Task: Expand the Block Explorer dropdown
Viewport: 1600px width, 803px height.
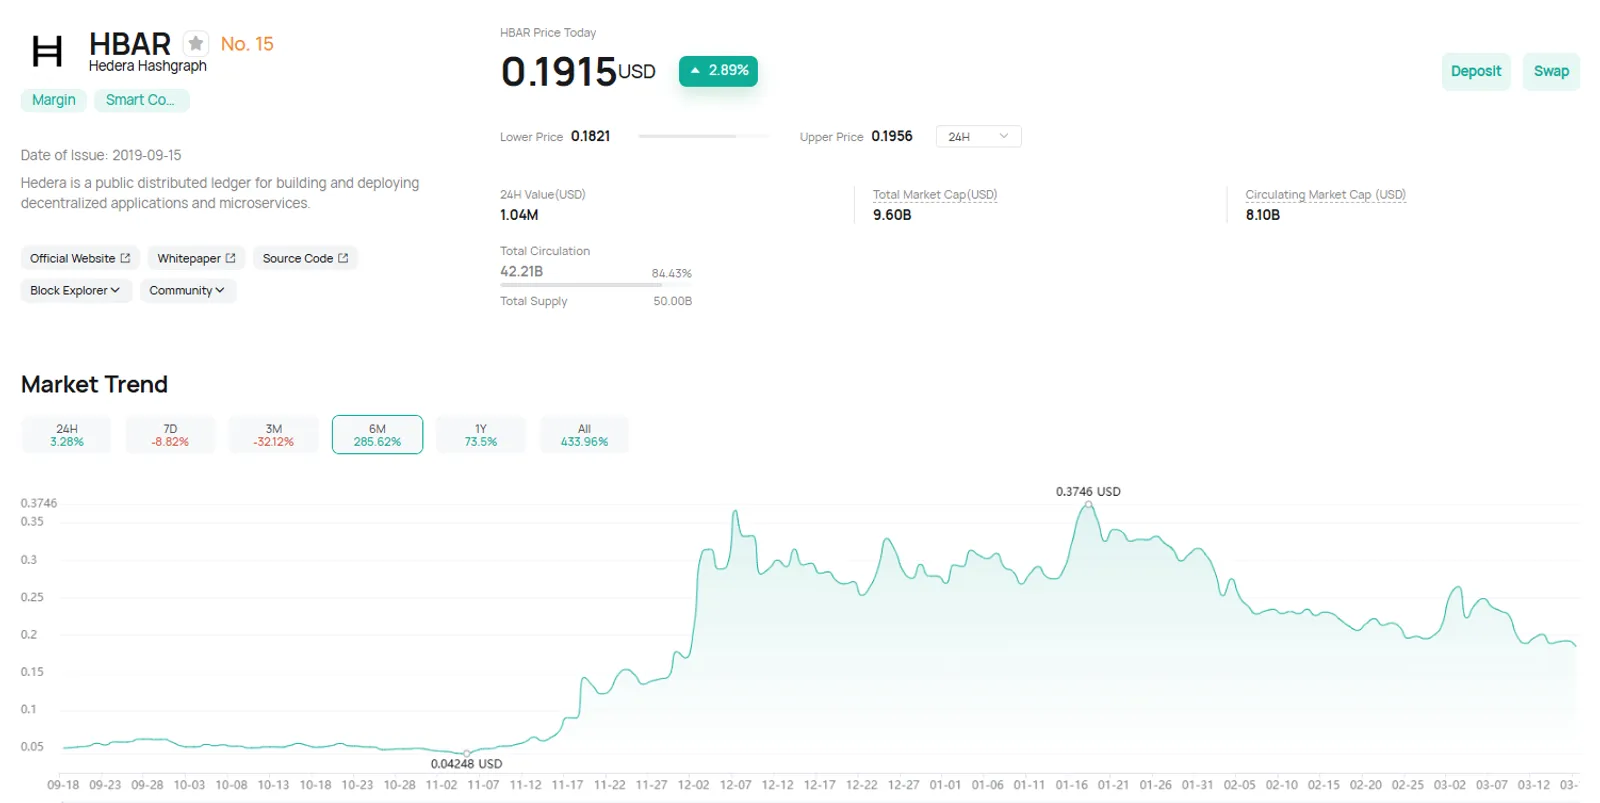Action: point(76,290)
